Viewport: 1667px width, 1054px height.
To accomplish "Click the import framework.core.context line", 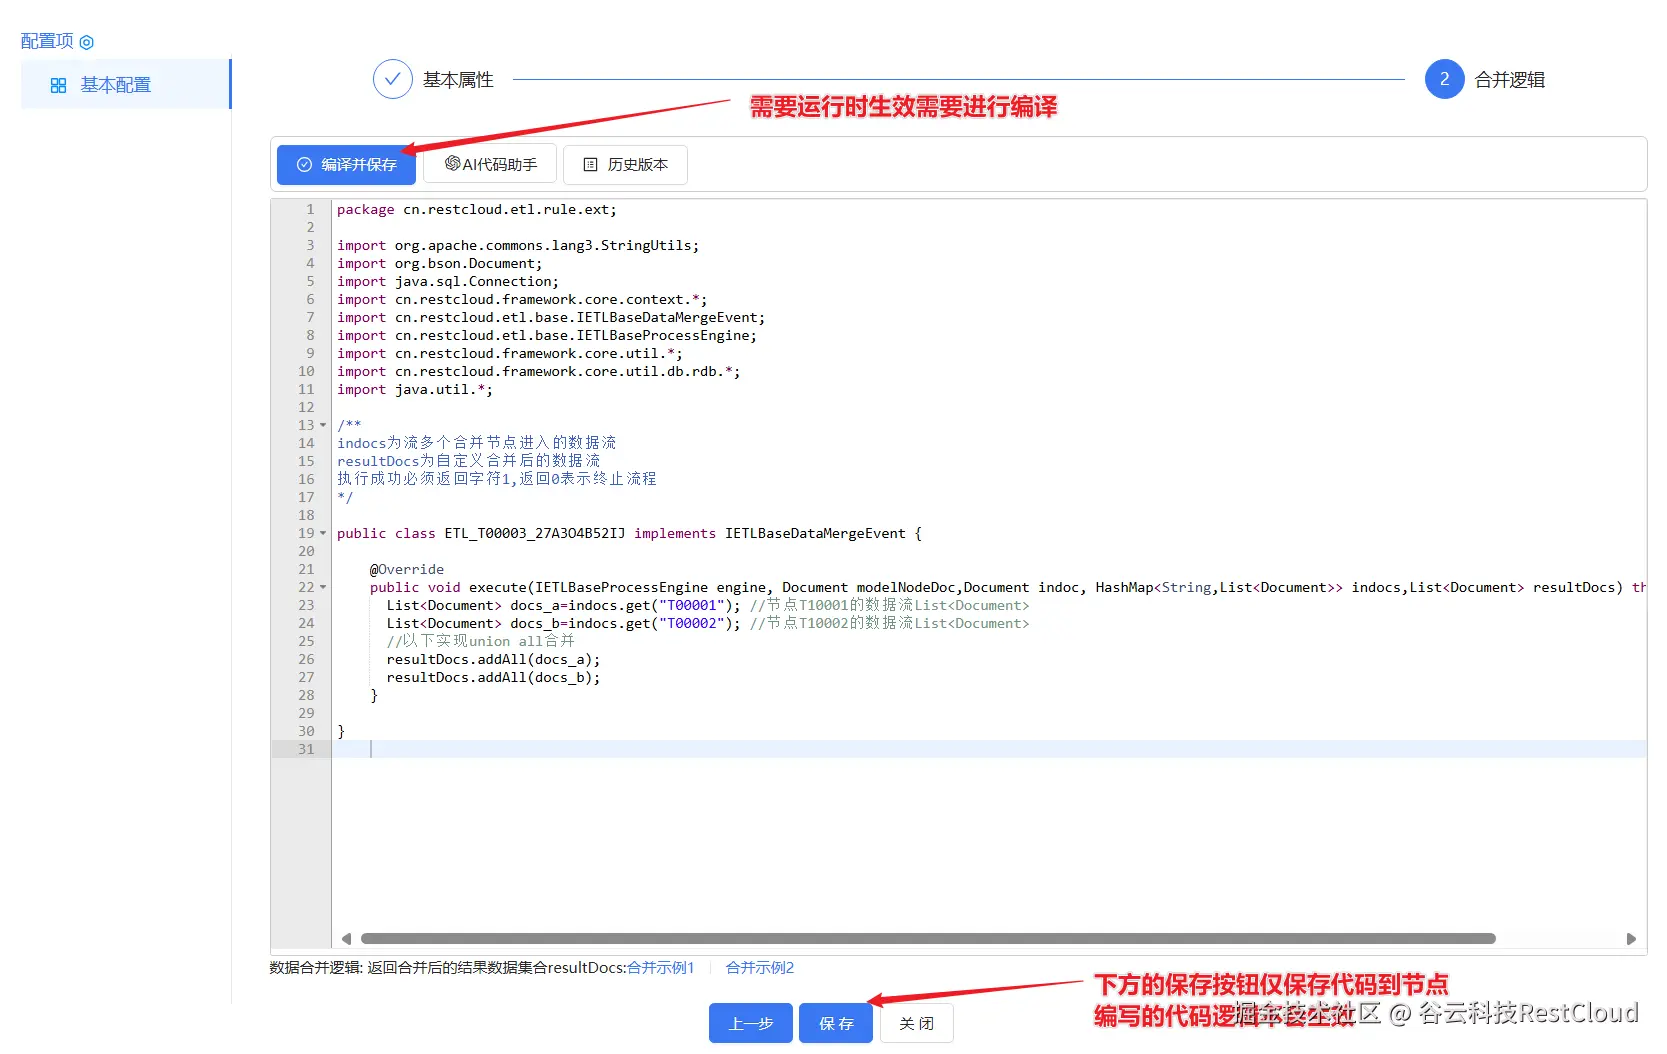I will pyautogui.click(x=522, y=299).
